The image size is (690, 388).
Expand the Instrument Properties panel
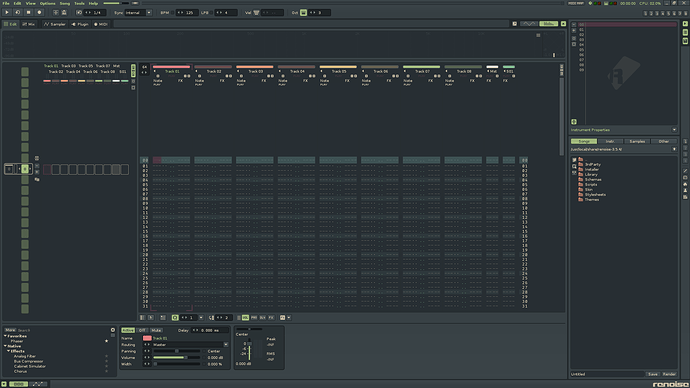click(674, 130)
